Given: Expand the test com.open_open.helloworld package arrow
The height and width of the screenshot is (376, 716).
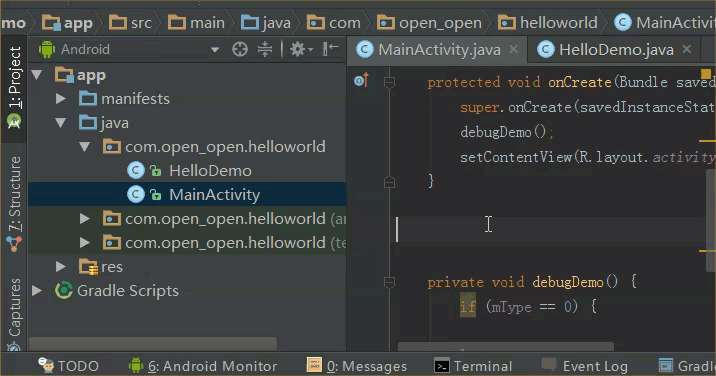Looking at the screenshot, I should [84, 242].
